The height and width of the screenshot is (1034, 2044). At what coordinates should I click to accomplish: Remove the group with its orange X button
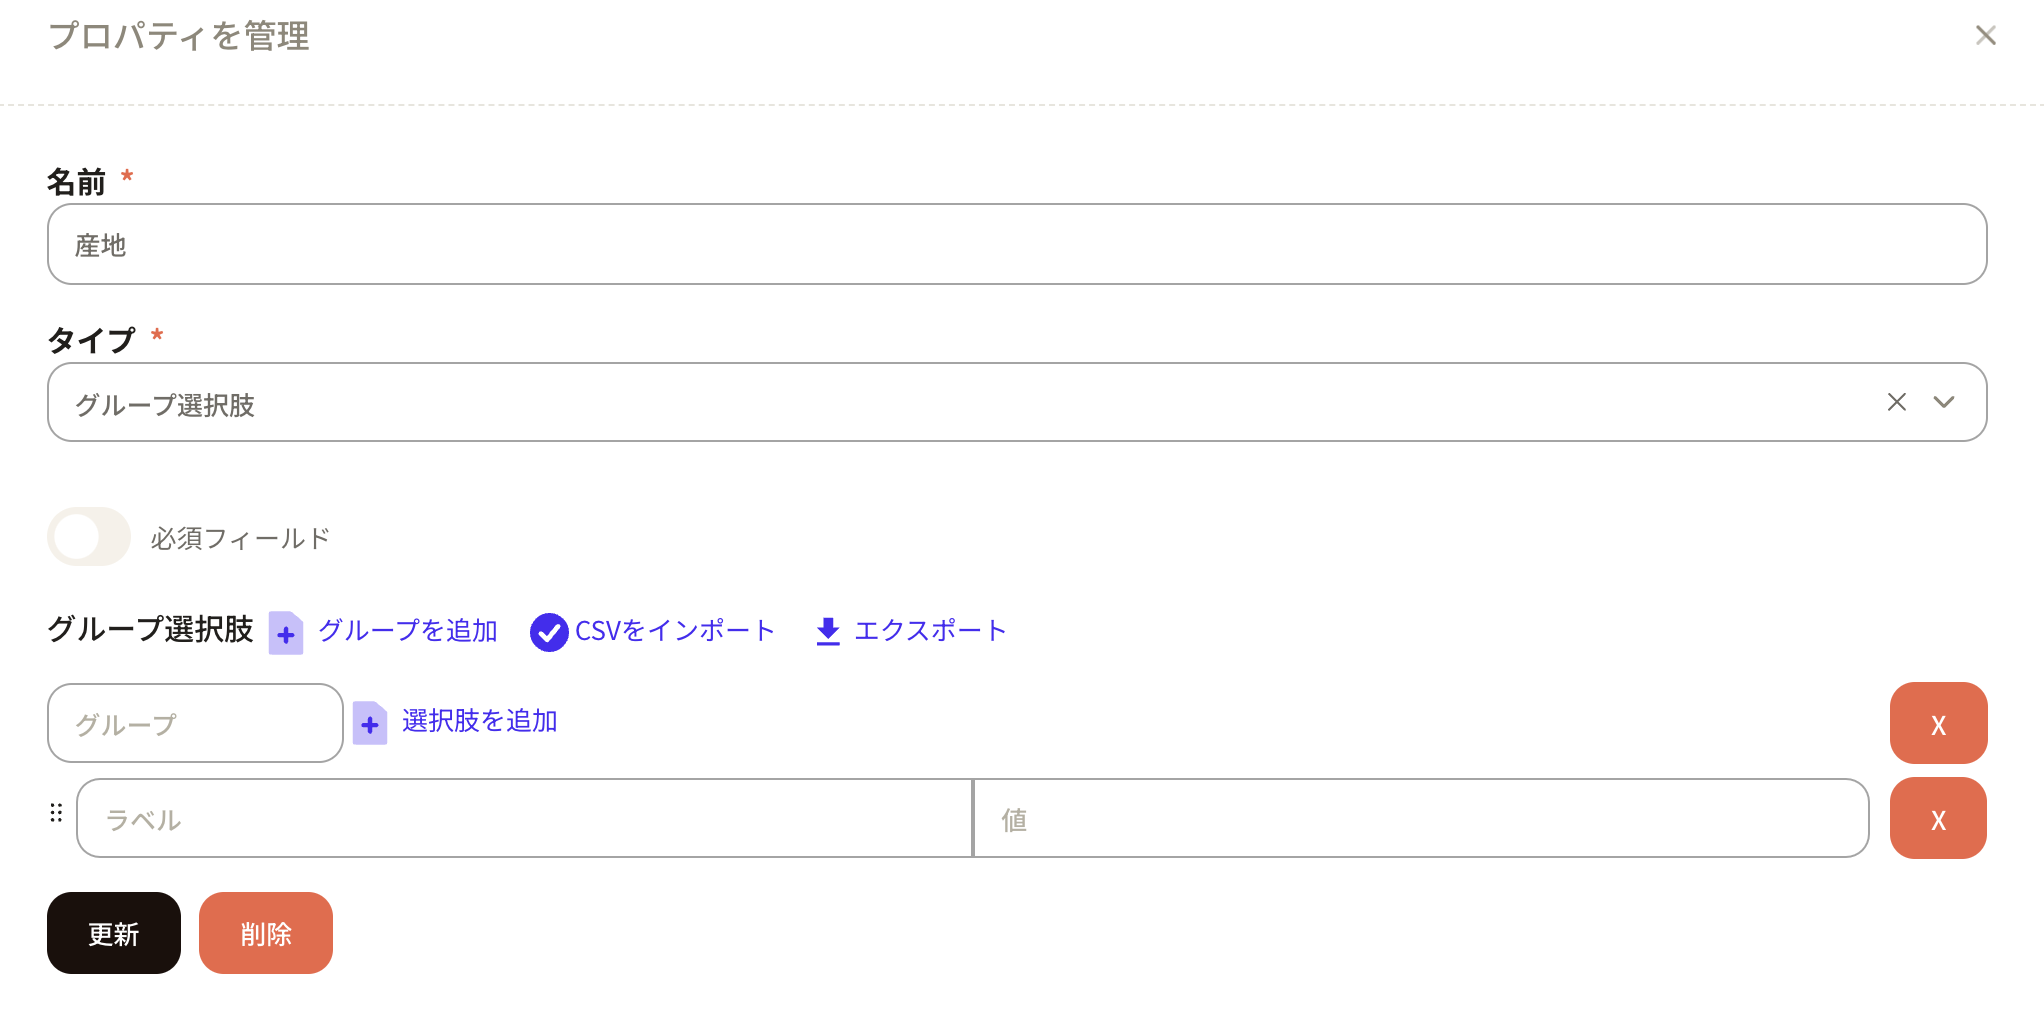click(1938, 723)
